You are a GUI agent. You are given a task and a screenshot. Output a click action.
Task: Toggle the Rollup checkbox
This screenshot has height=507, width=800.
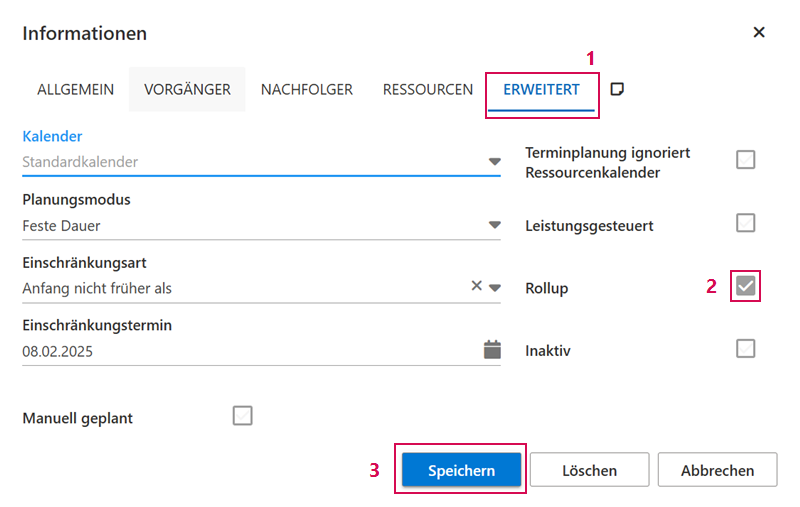click(745, 287)
